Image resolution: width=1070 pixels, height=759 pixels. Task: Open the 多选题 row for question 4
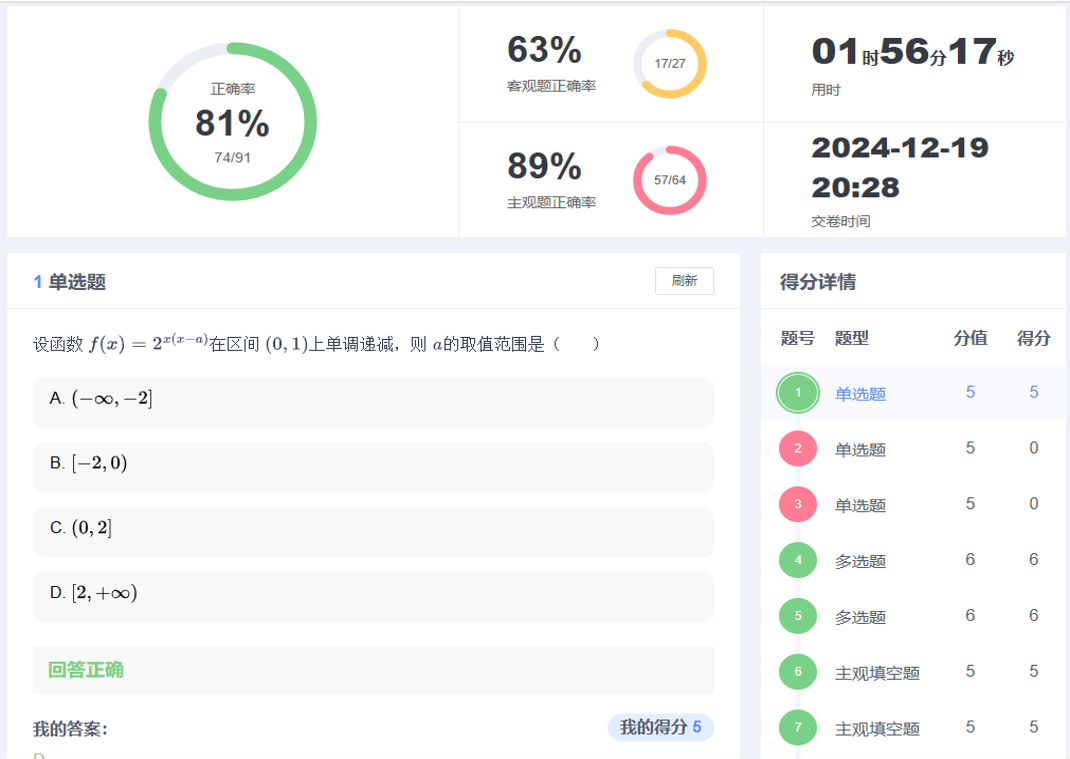click(860, 561)
